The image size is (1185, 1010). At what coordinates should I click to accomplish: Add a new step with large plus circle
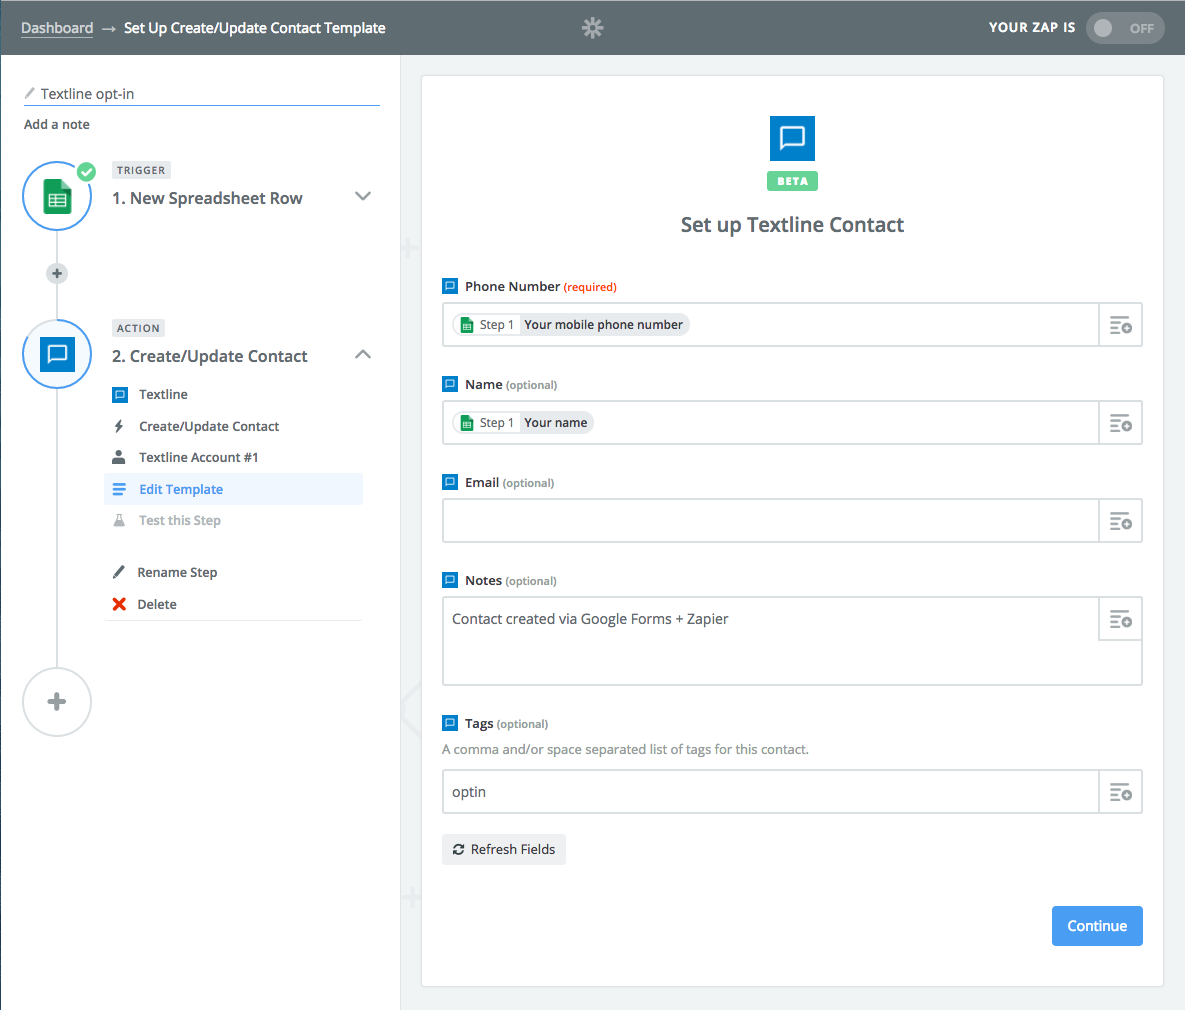point(57,702)
